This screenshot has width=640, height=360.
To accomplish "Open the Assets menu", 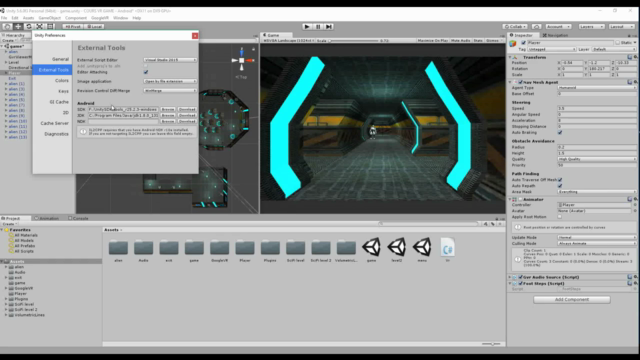I will [x=29, y=18].
